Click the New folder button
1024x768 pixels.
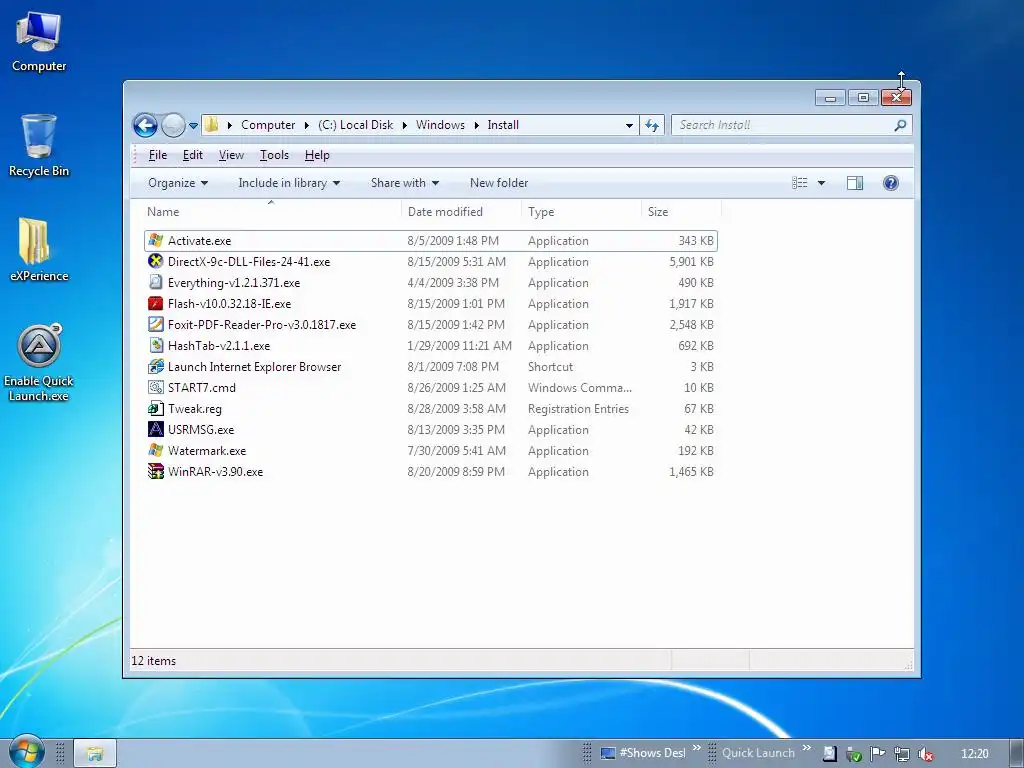[x=499, y=183]
